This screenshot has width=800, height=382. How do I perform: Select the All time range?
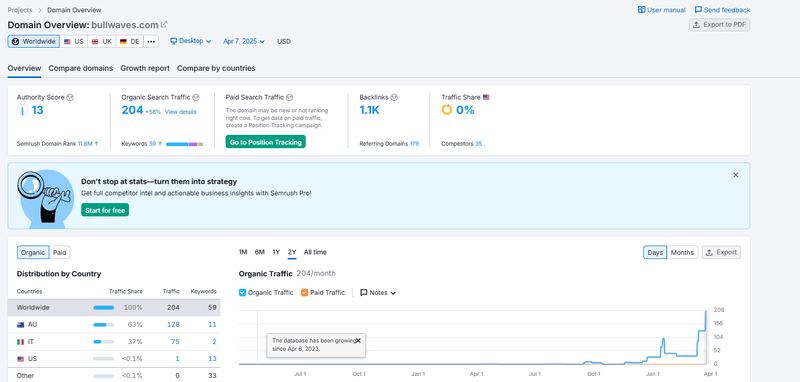(315, 252)
